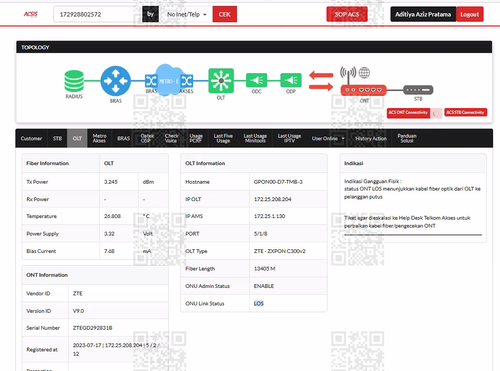
Task: Click the METRO-E cloud icon
Action: 169,80
